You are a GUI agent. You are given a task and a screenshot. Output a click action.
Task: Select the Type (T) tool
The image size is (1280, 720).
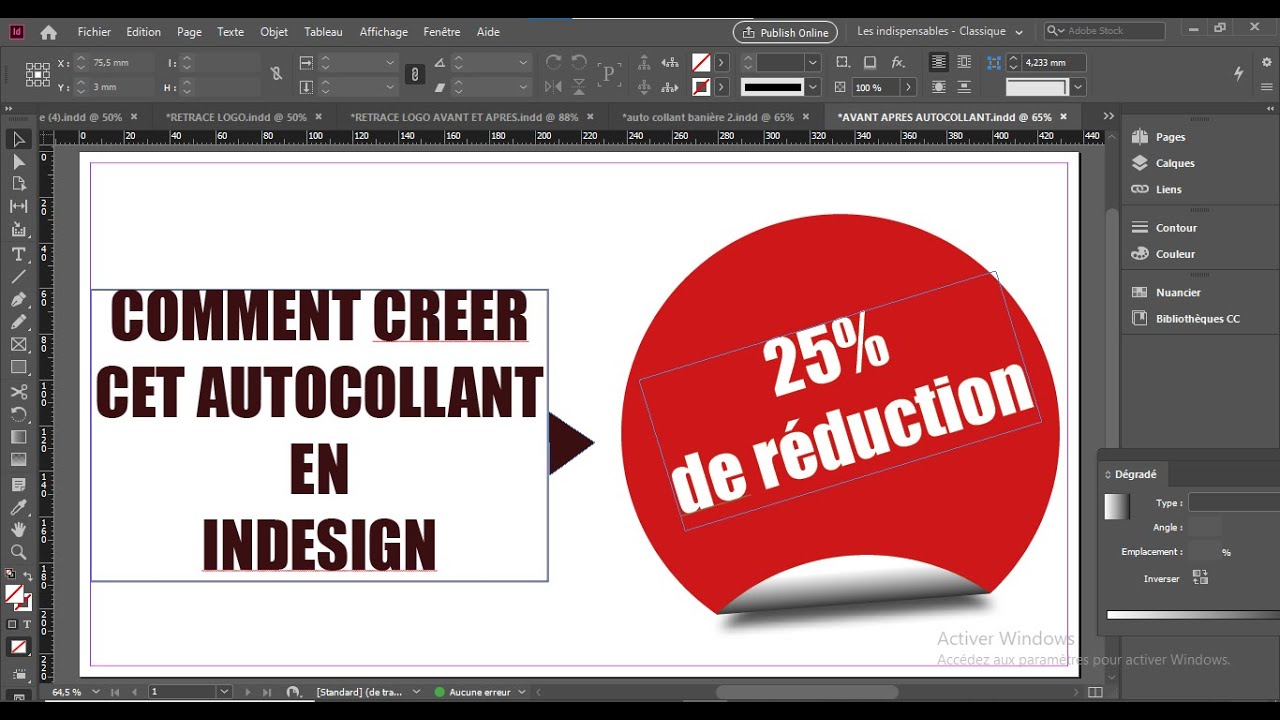[18, 254]
